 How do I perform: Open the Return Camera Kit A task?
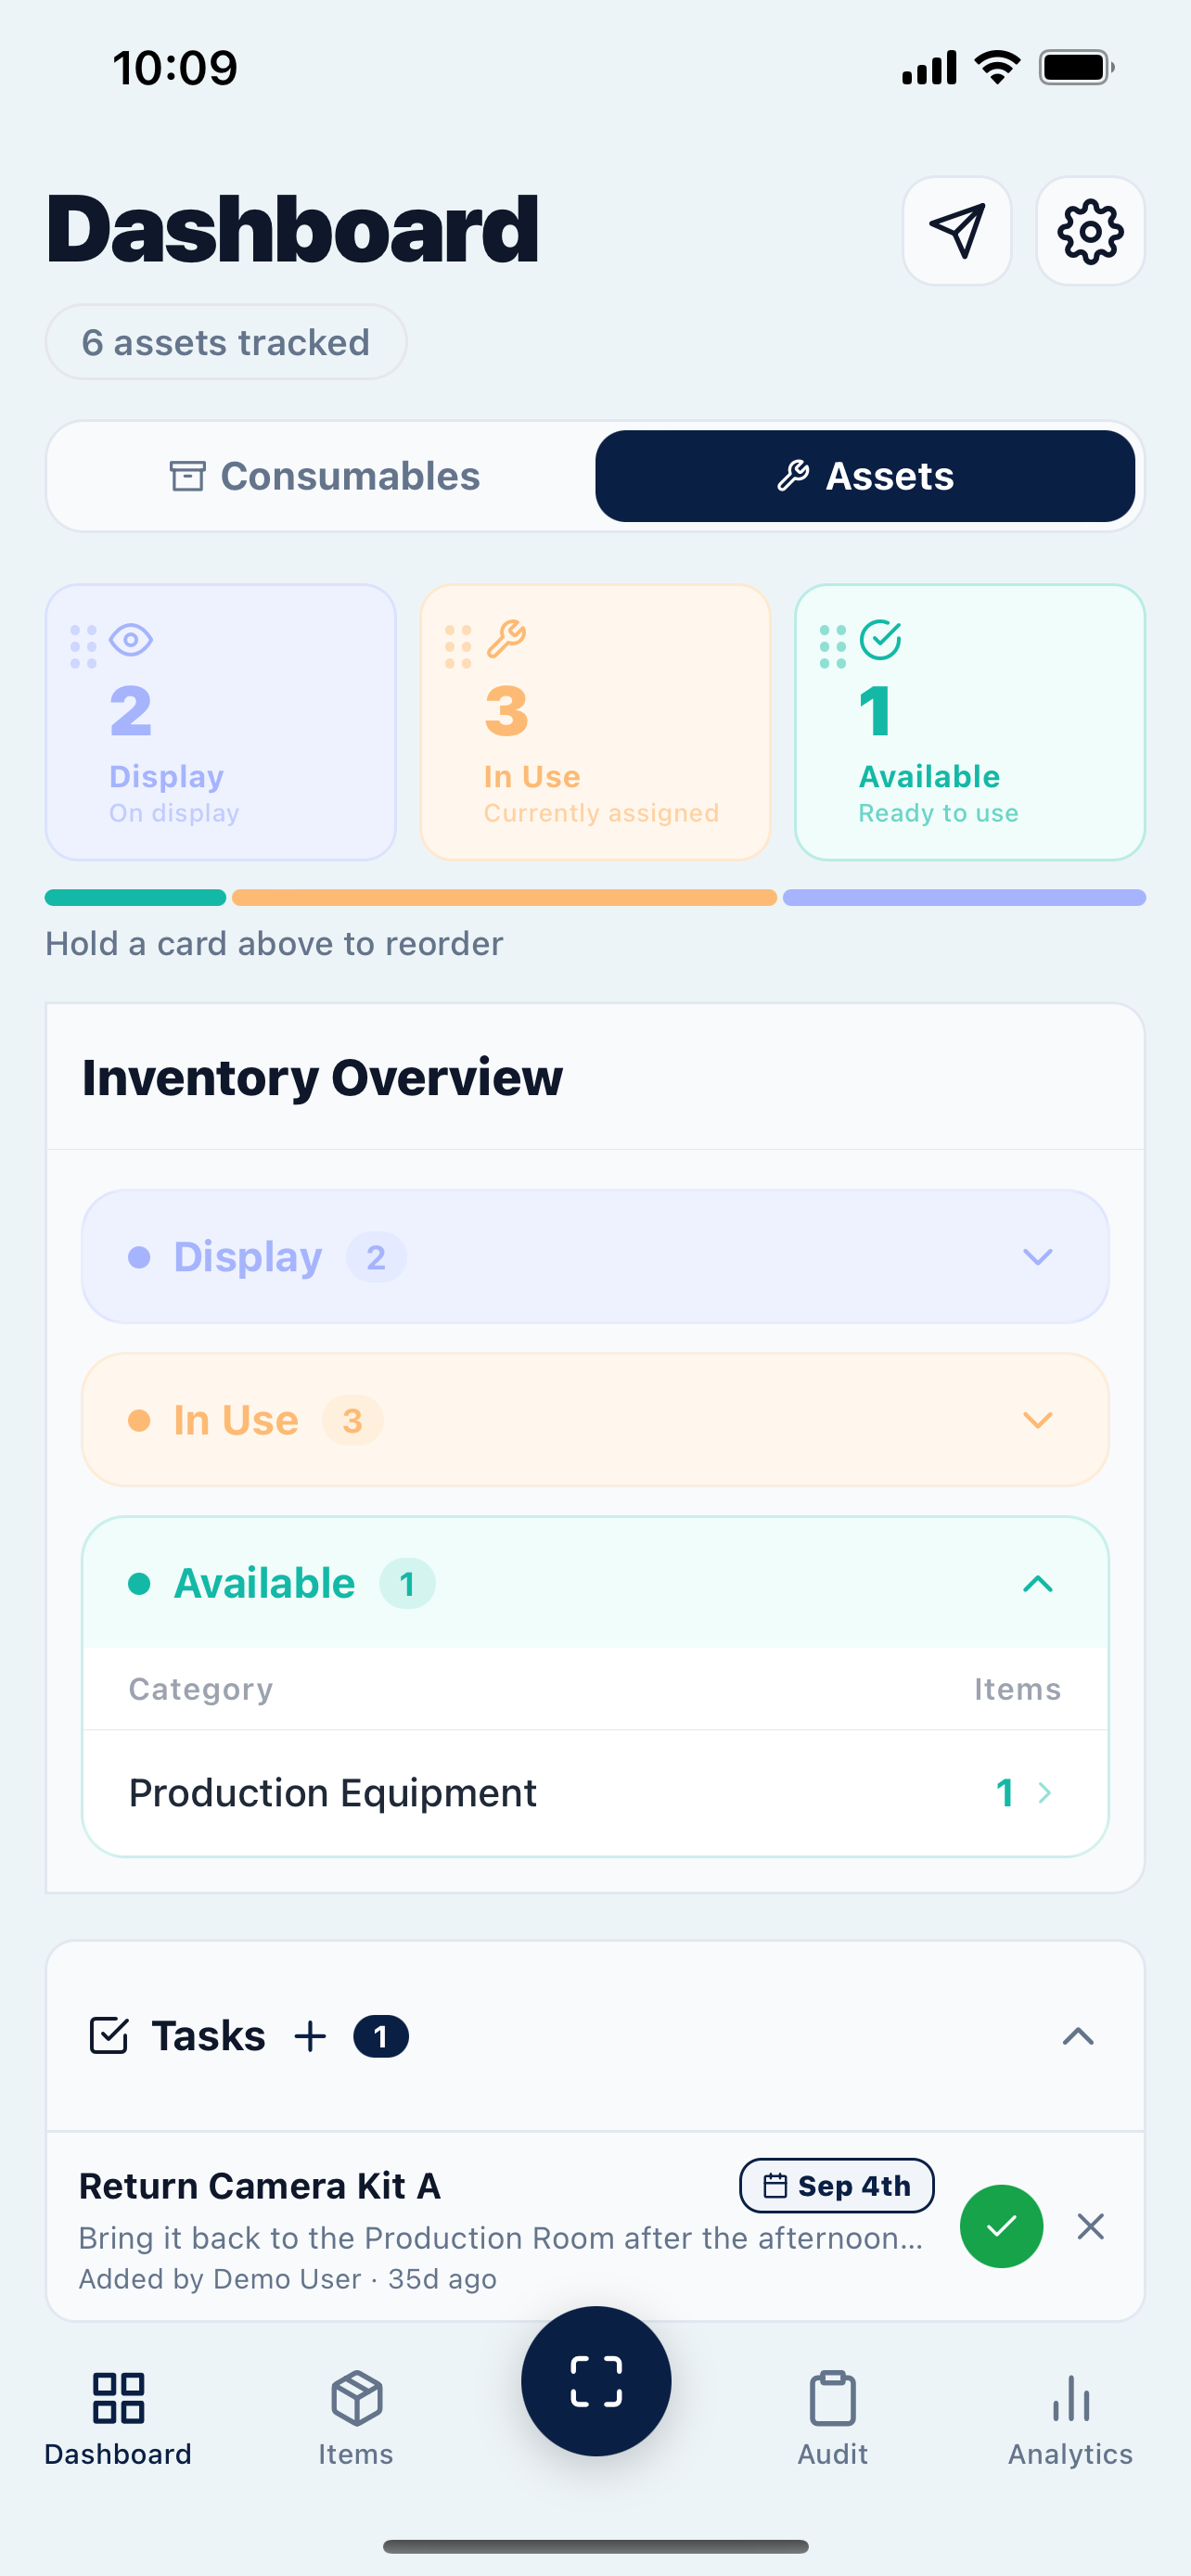595,2226
